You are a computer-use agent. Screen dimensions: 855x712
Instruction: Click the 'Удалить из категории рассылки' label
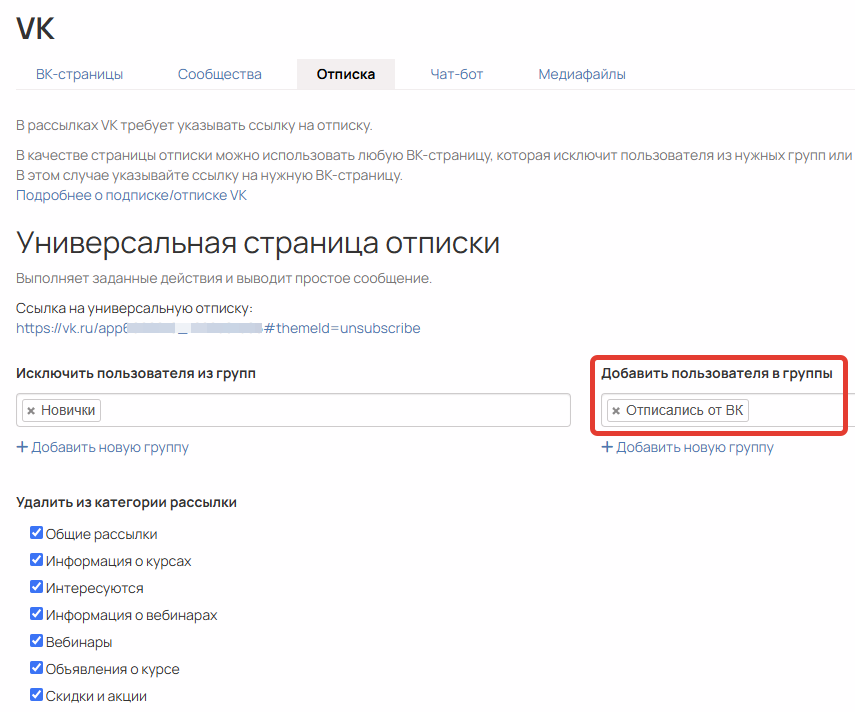point(127,502)
